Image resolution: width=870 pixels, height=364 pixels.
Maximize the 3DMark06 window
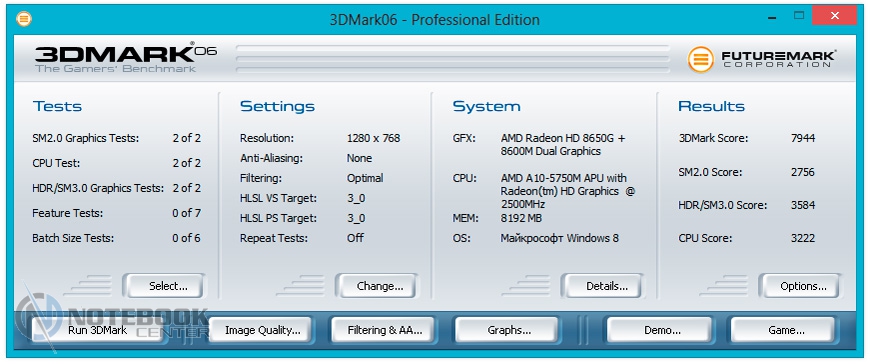click(798, 16)
